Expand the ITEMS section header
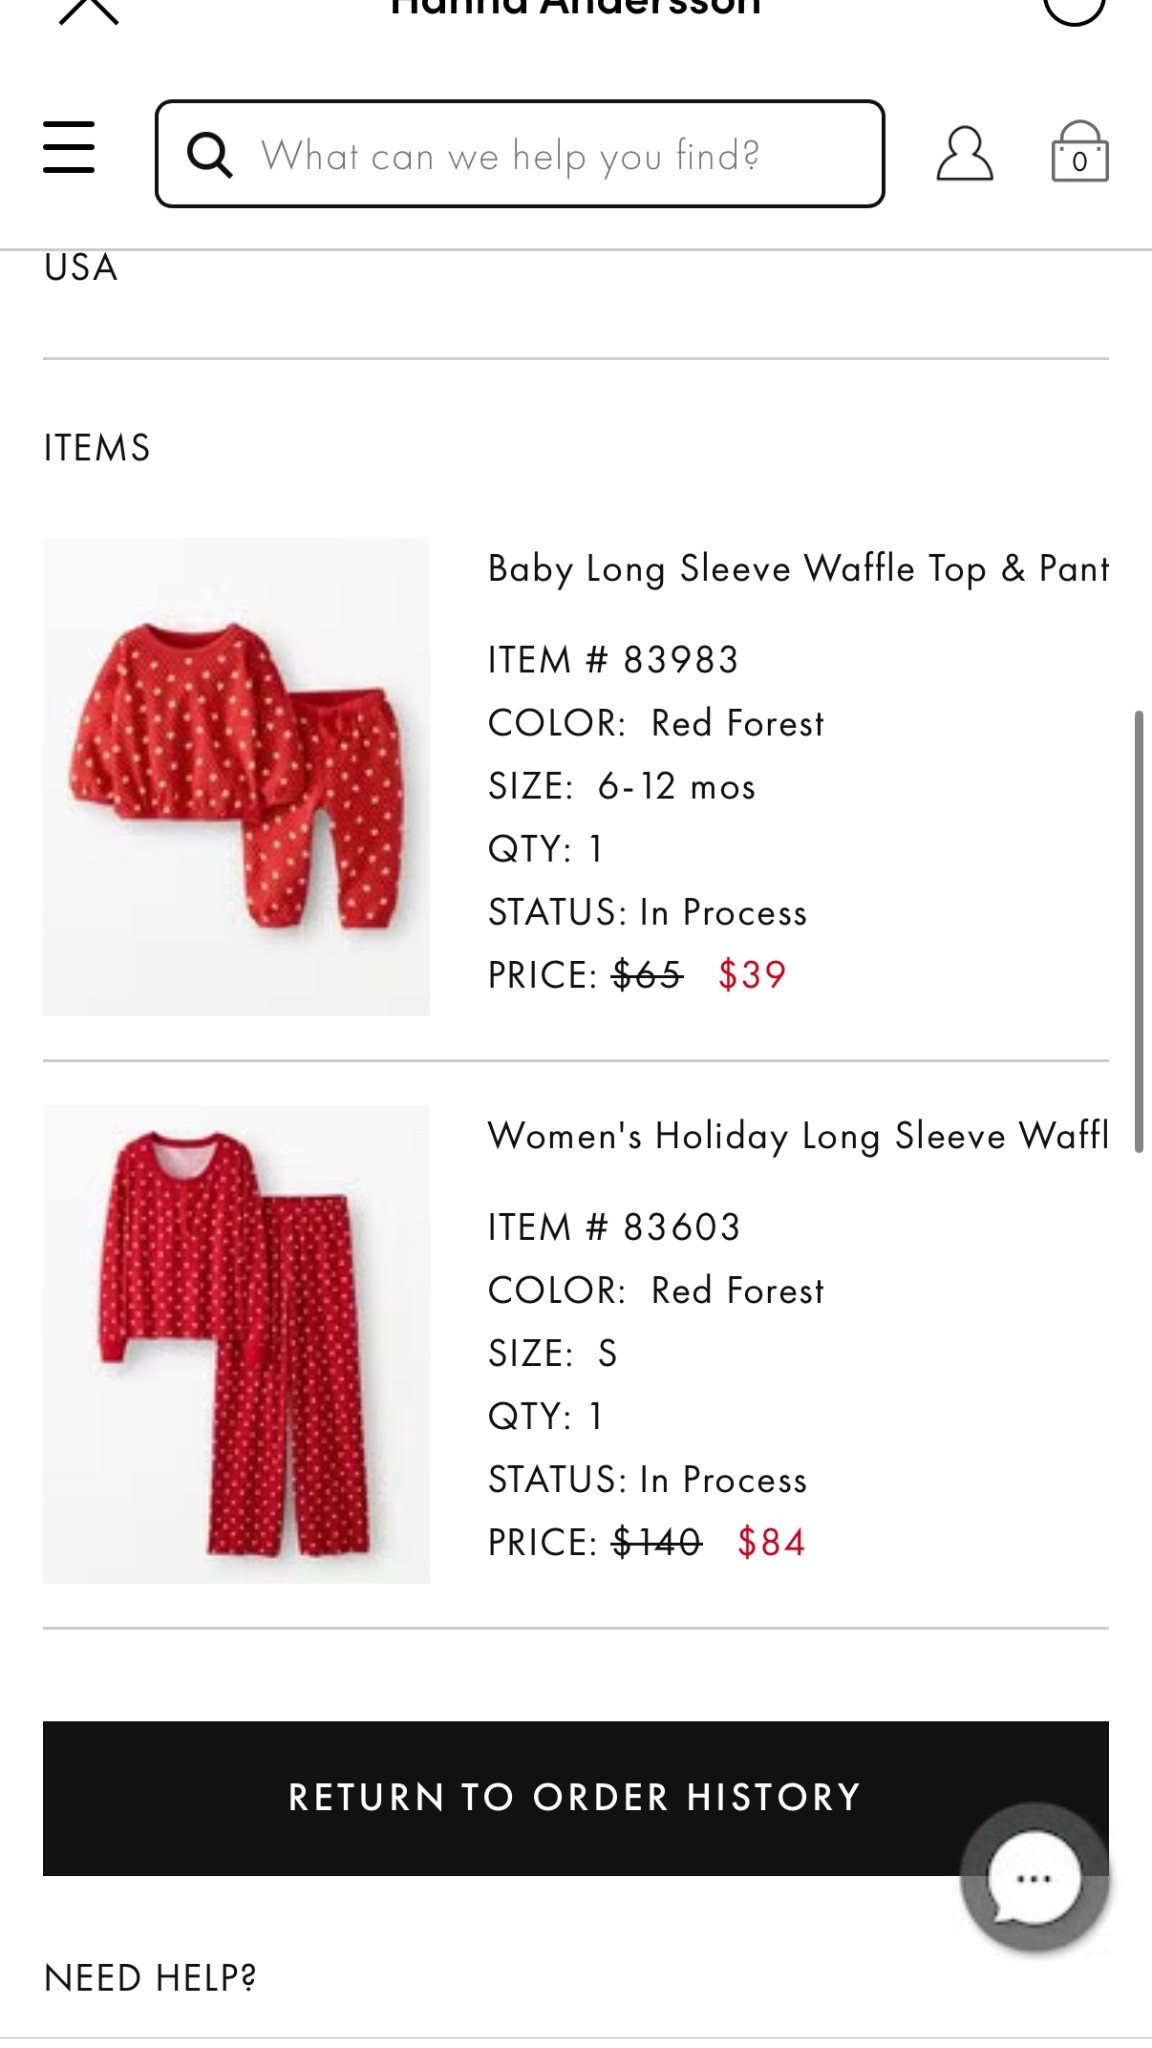Image resolution: width=1152 pixels, height=2048 pixels. click(x=97, y=445)
